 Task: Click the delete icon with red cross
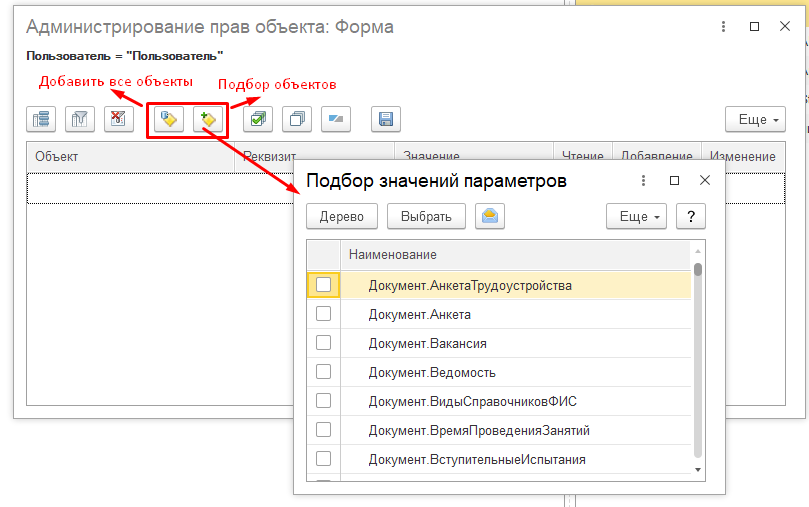pos(118,119)
